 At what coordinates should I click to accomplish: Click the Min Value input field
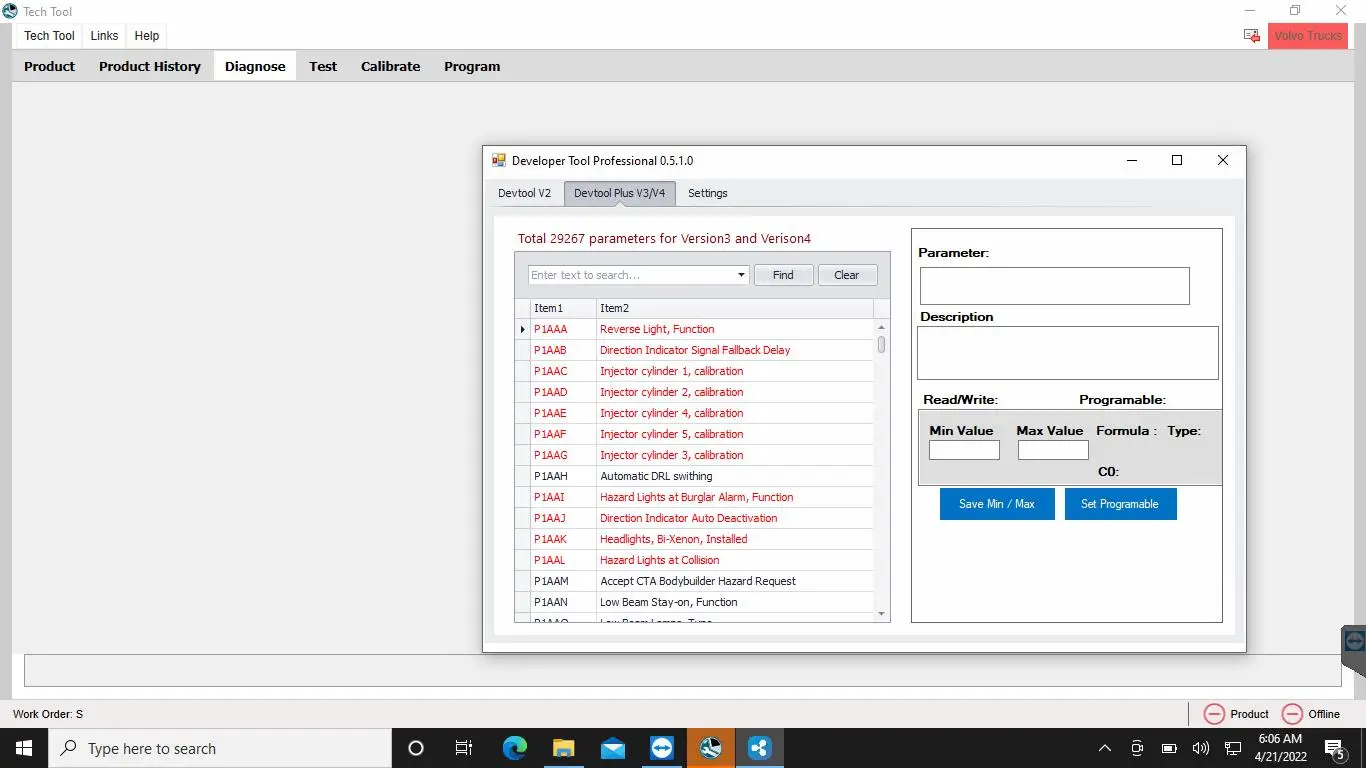tap(964, 451)
